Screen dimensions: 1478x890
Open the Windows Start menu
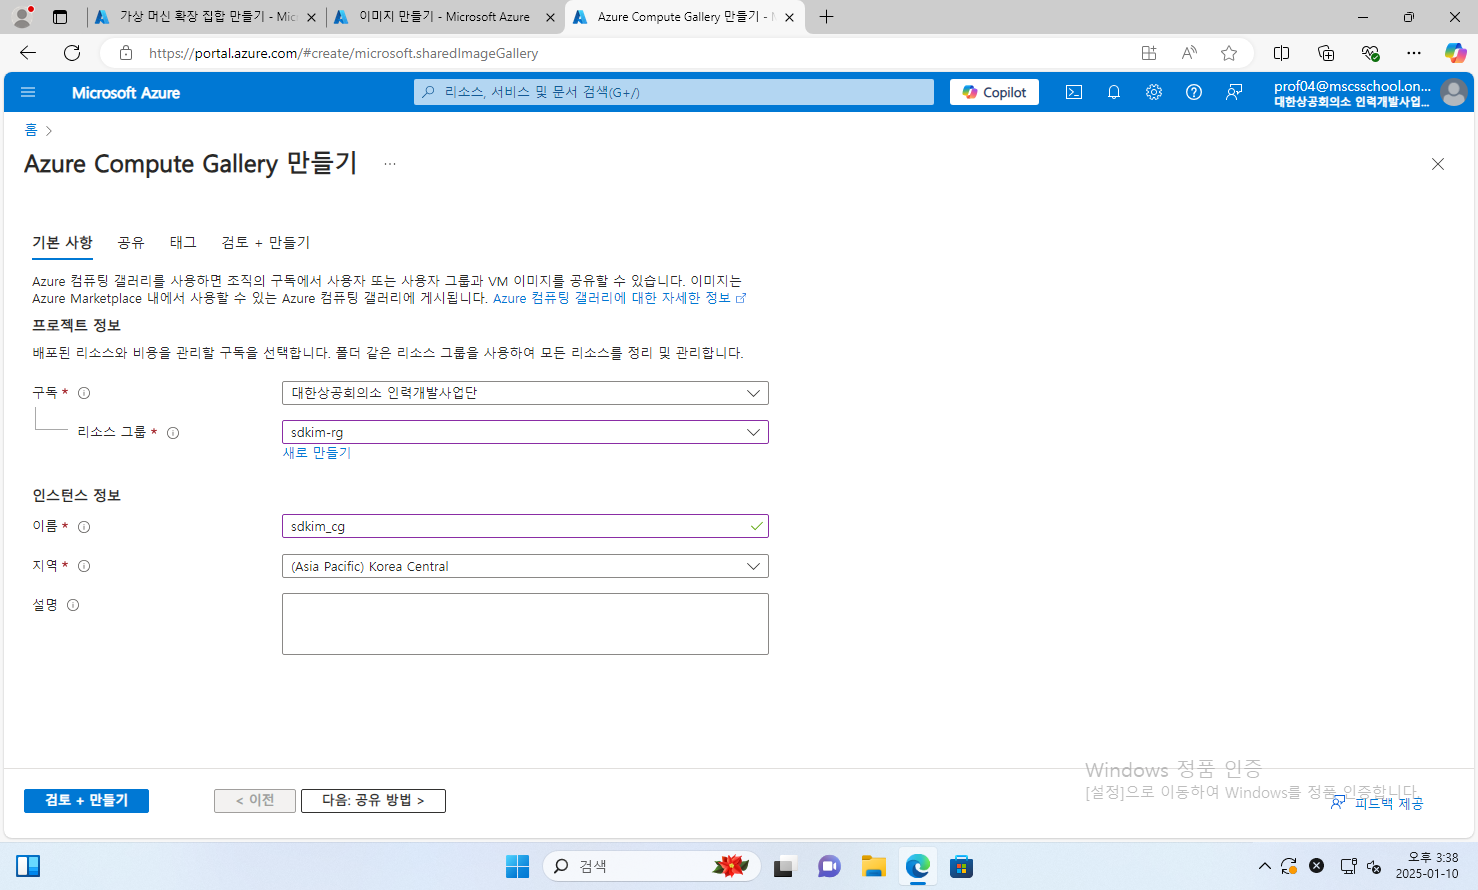[517, 866]
